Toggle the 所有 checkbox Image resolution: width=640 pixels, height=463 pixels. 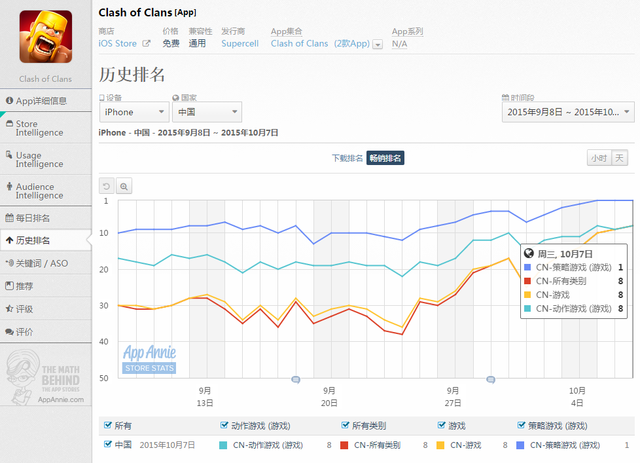pyautogui.click(x=107, y=425)
